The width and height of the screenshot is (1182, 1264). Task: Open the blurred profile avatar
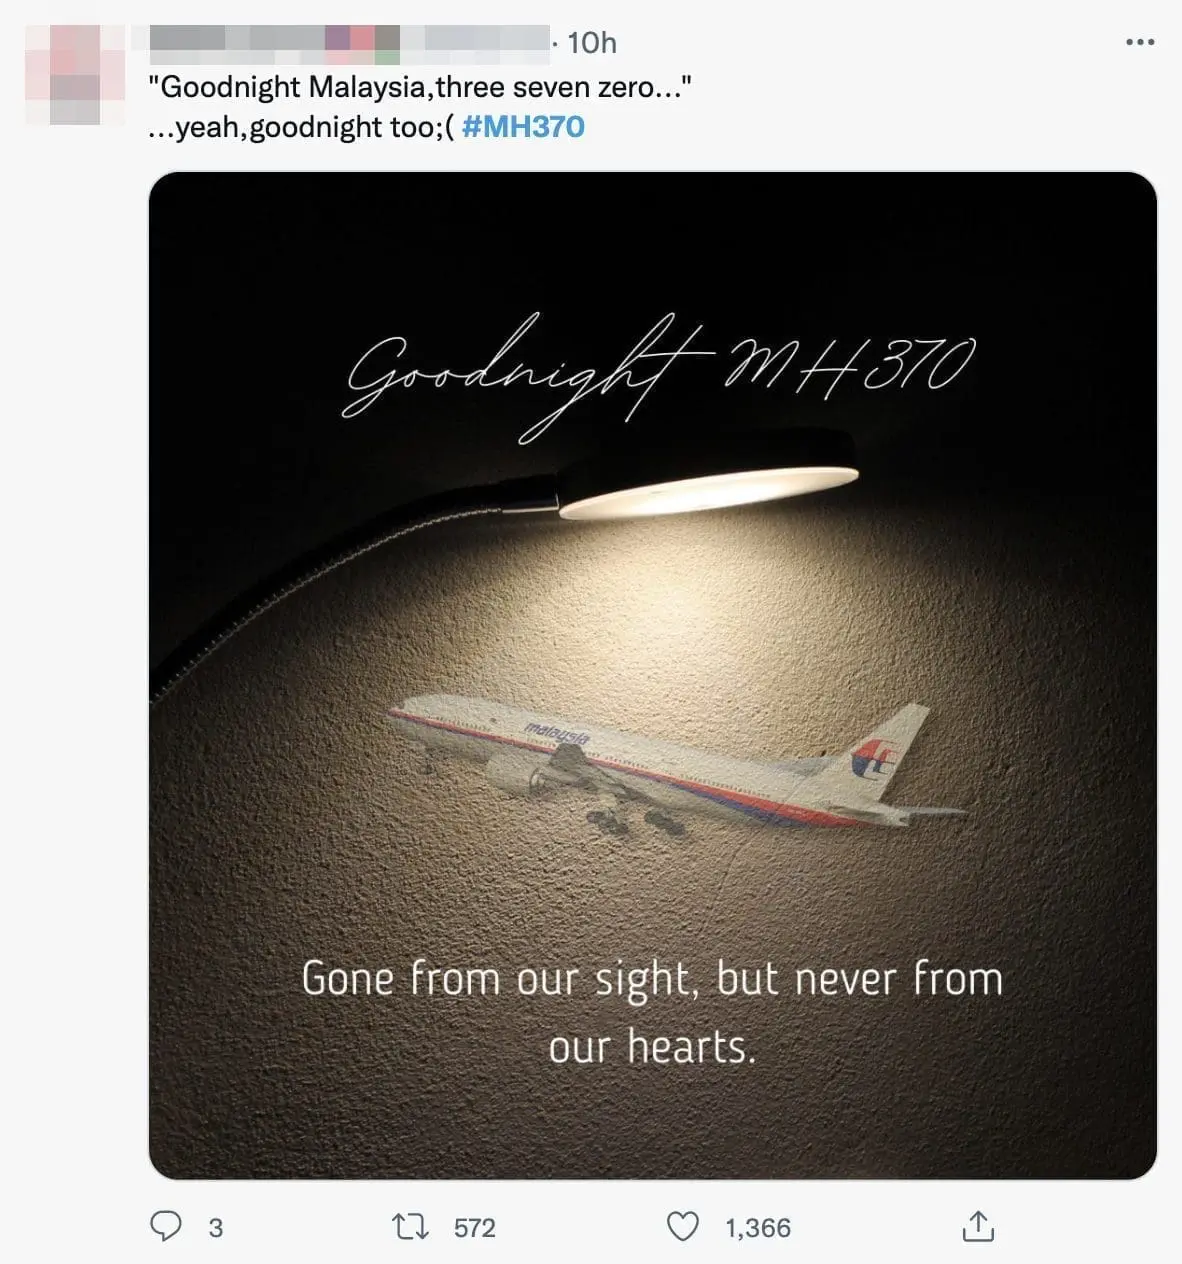(x=62, y=75)
